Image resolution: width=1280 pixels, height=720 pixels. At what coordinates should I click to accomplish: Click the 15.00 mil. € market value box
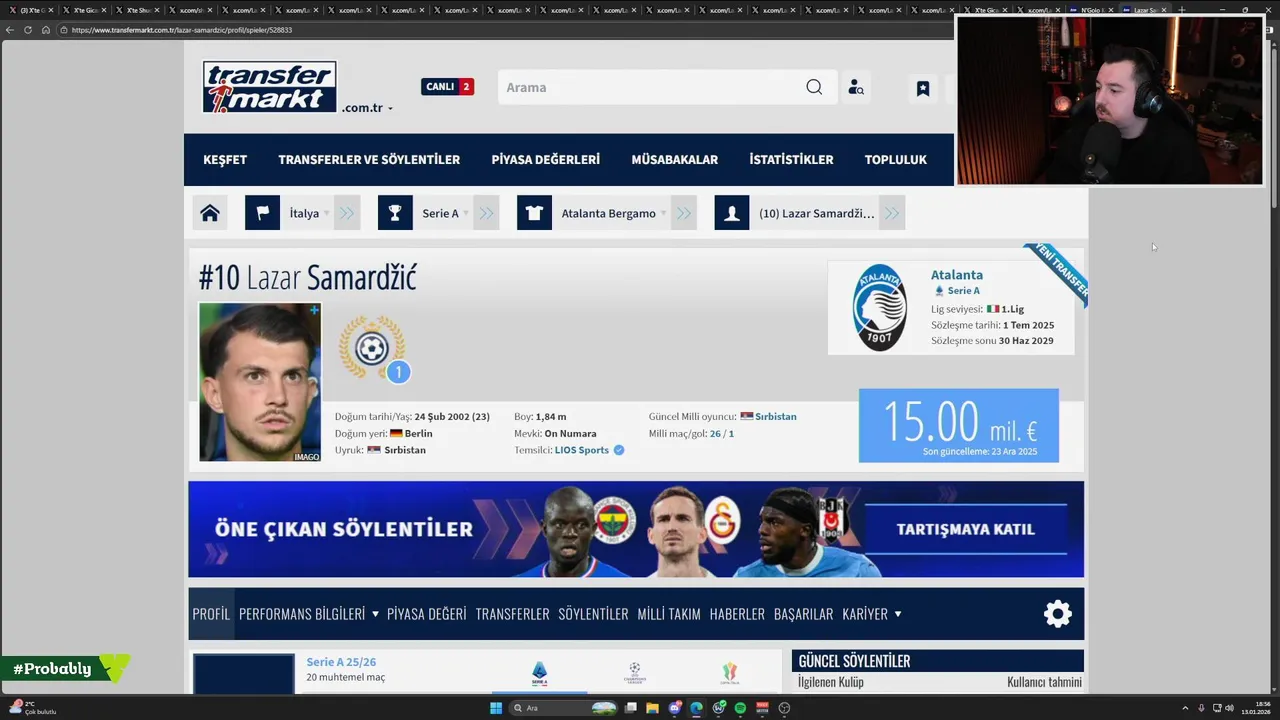point(958,426)
